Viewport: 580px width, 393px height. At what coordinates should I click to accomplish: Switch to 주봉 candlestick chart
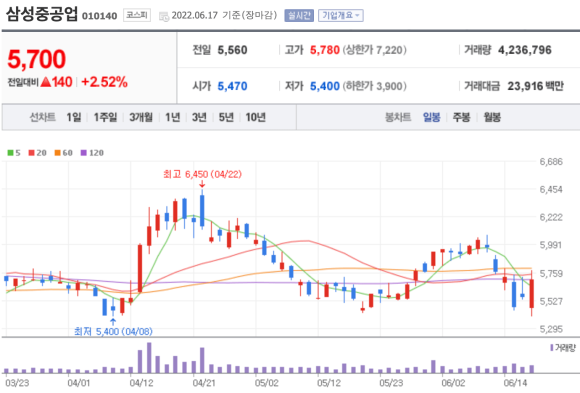[x=462, y=117]
